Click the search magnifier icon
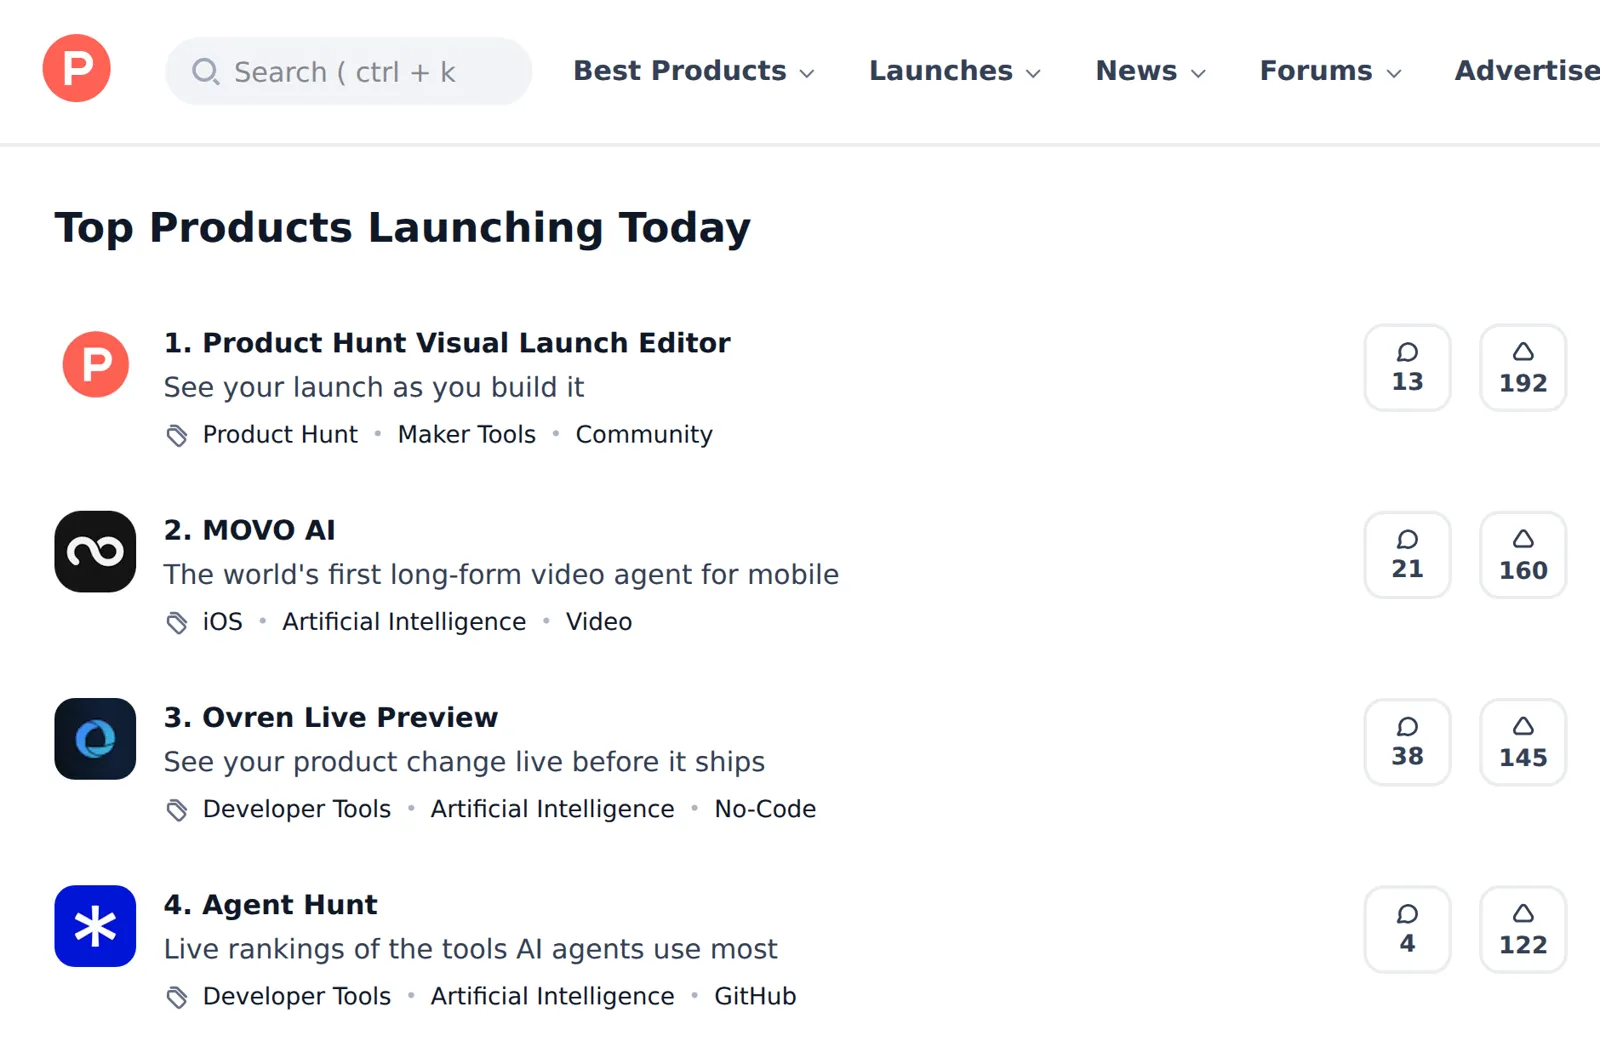The width and height of the screenshot is (1600, 1047). (x=205, y=71)
